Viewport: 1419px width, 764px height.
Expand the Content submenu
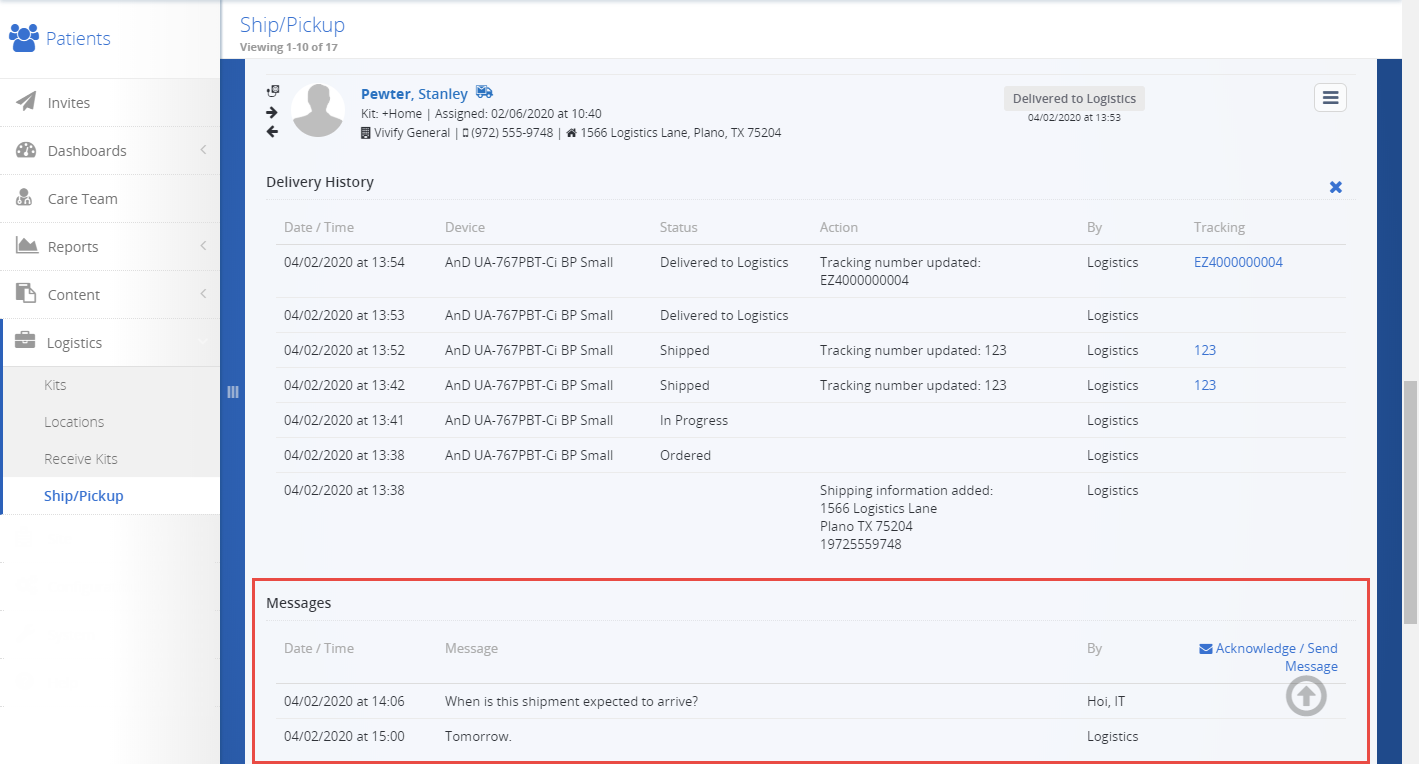click(109, 295)
